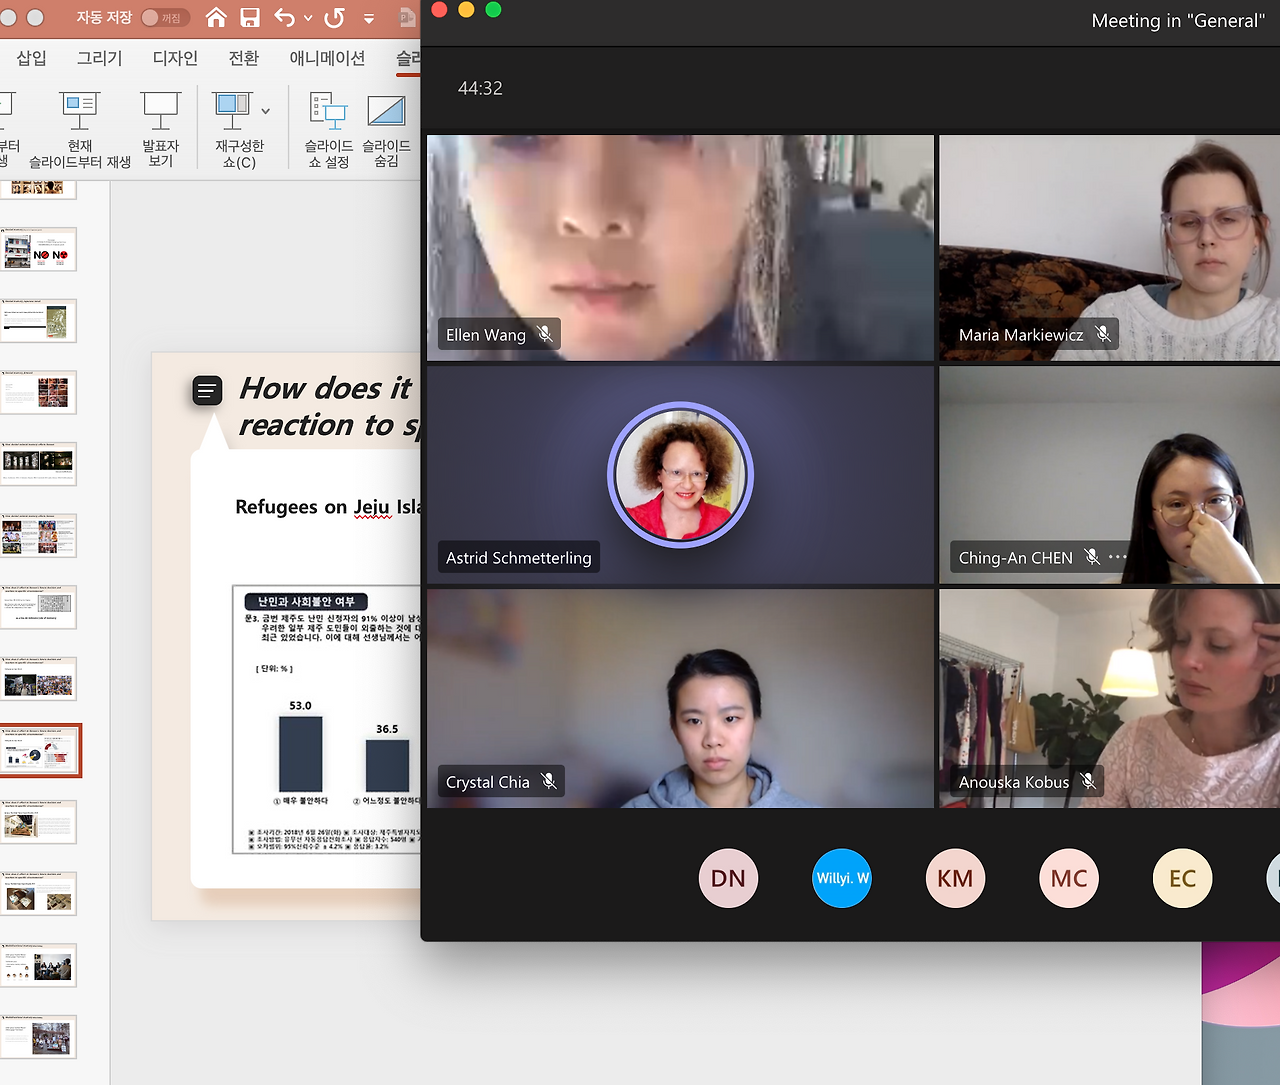The height and width of the screenshot is (1085, 1280).
Task: Save the presentation with the floppy disk icon
Action: 250,17
